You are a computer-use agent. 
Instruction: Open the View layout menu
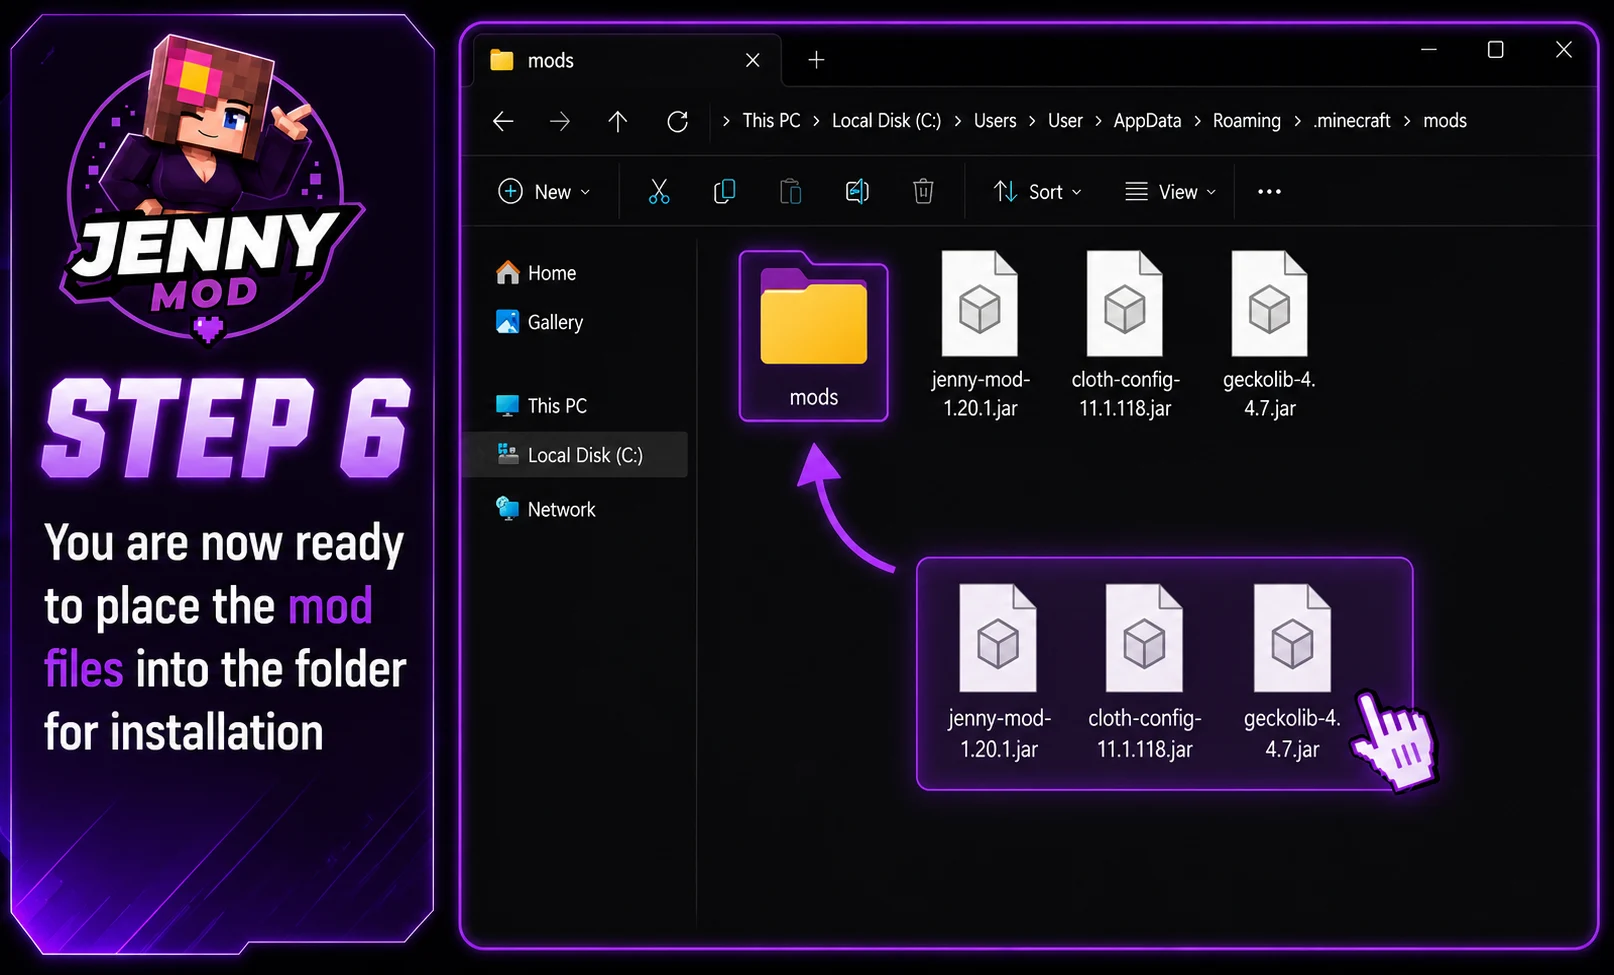pyautogui.click(x=1171, y=191)
